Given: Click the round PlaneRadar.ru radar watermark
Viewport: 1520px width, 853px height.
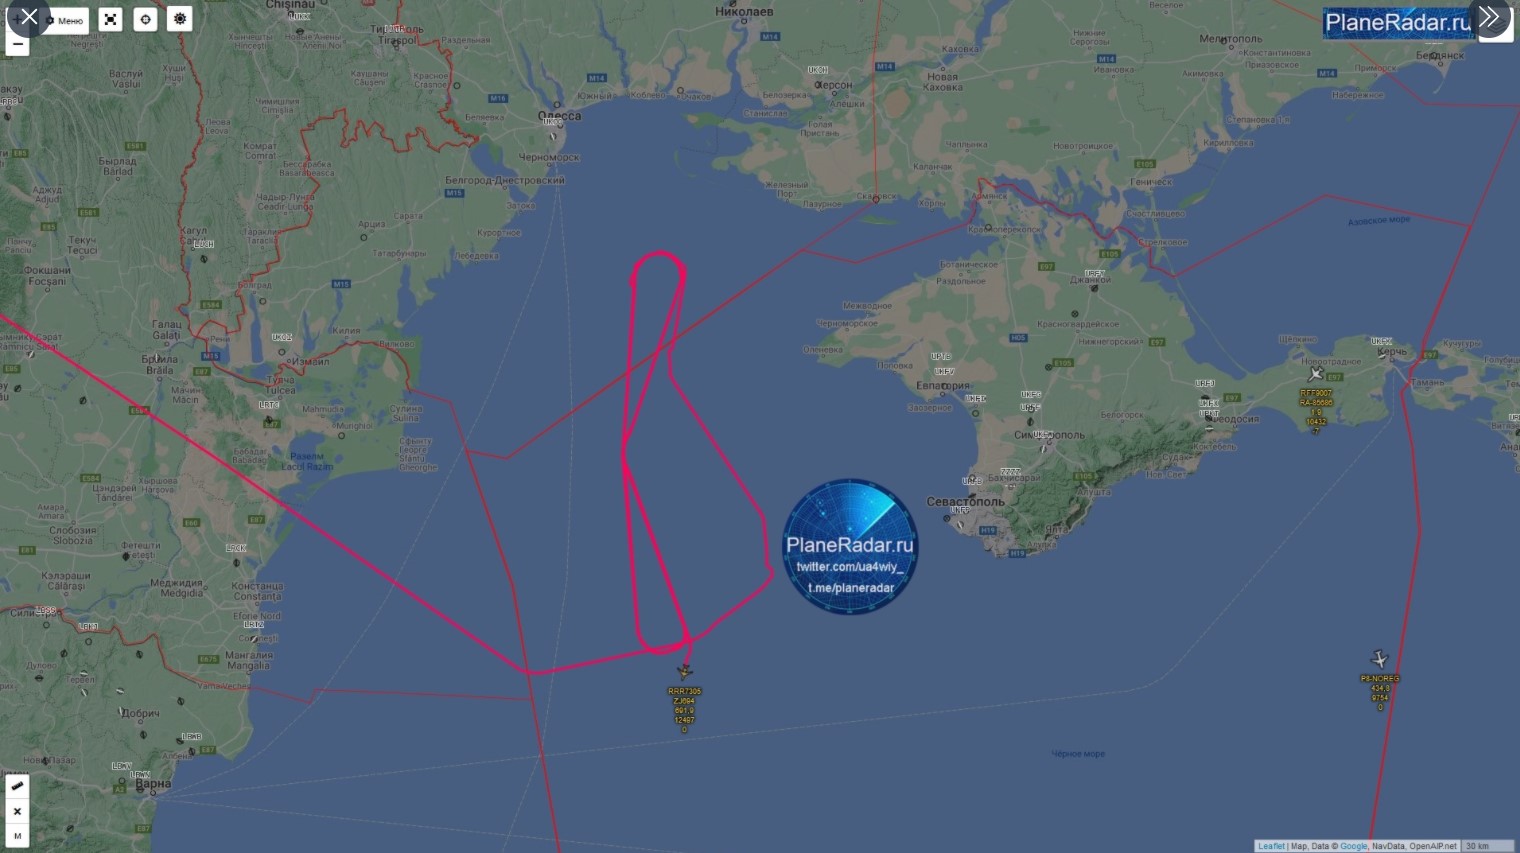Looking at the screenshot, I should click(850, 546).
